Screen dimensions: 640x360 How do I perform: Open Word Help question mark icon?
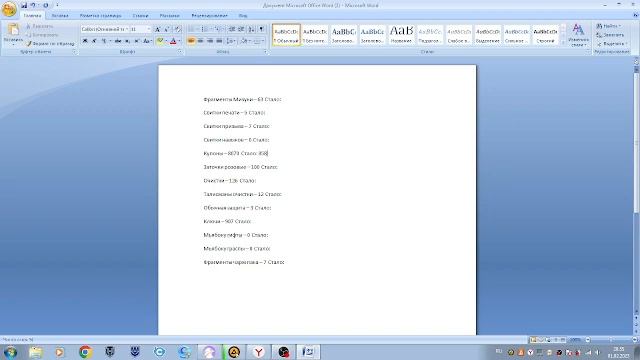(x=635, y=15)
